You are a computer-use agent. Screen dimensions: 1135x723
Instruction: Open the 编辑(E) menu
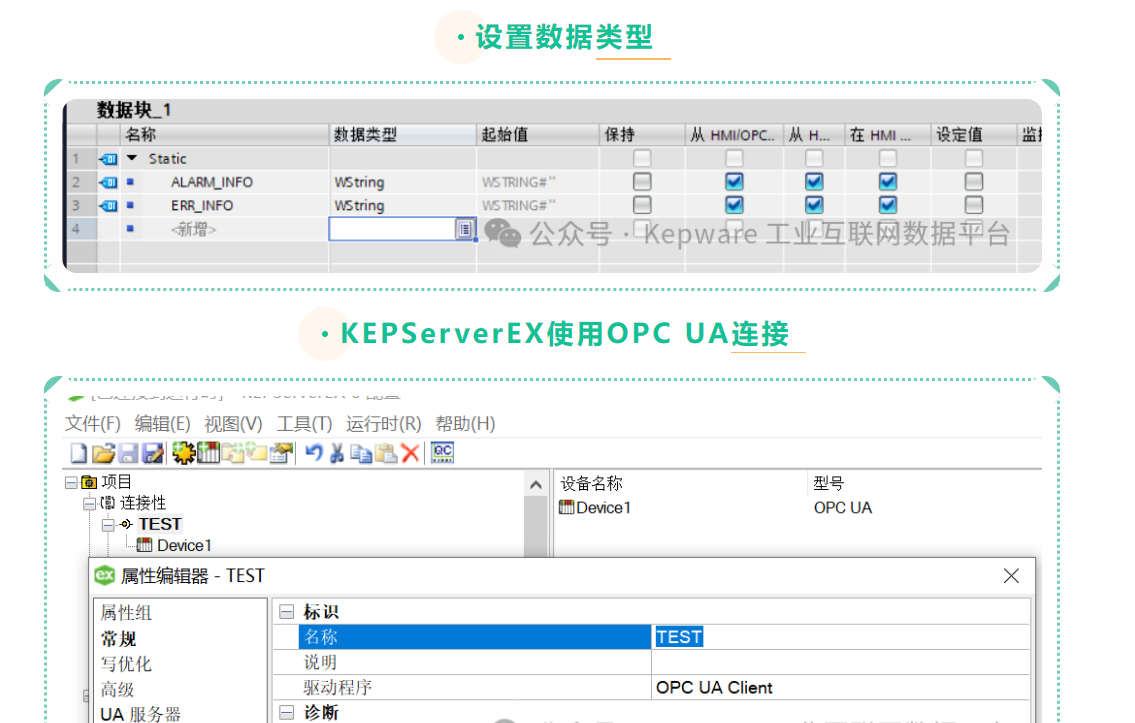[162, 424]
